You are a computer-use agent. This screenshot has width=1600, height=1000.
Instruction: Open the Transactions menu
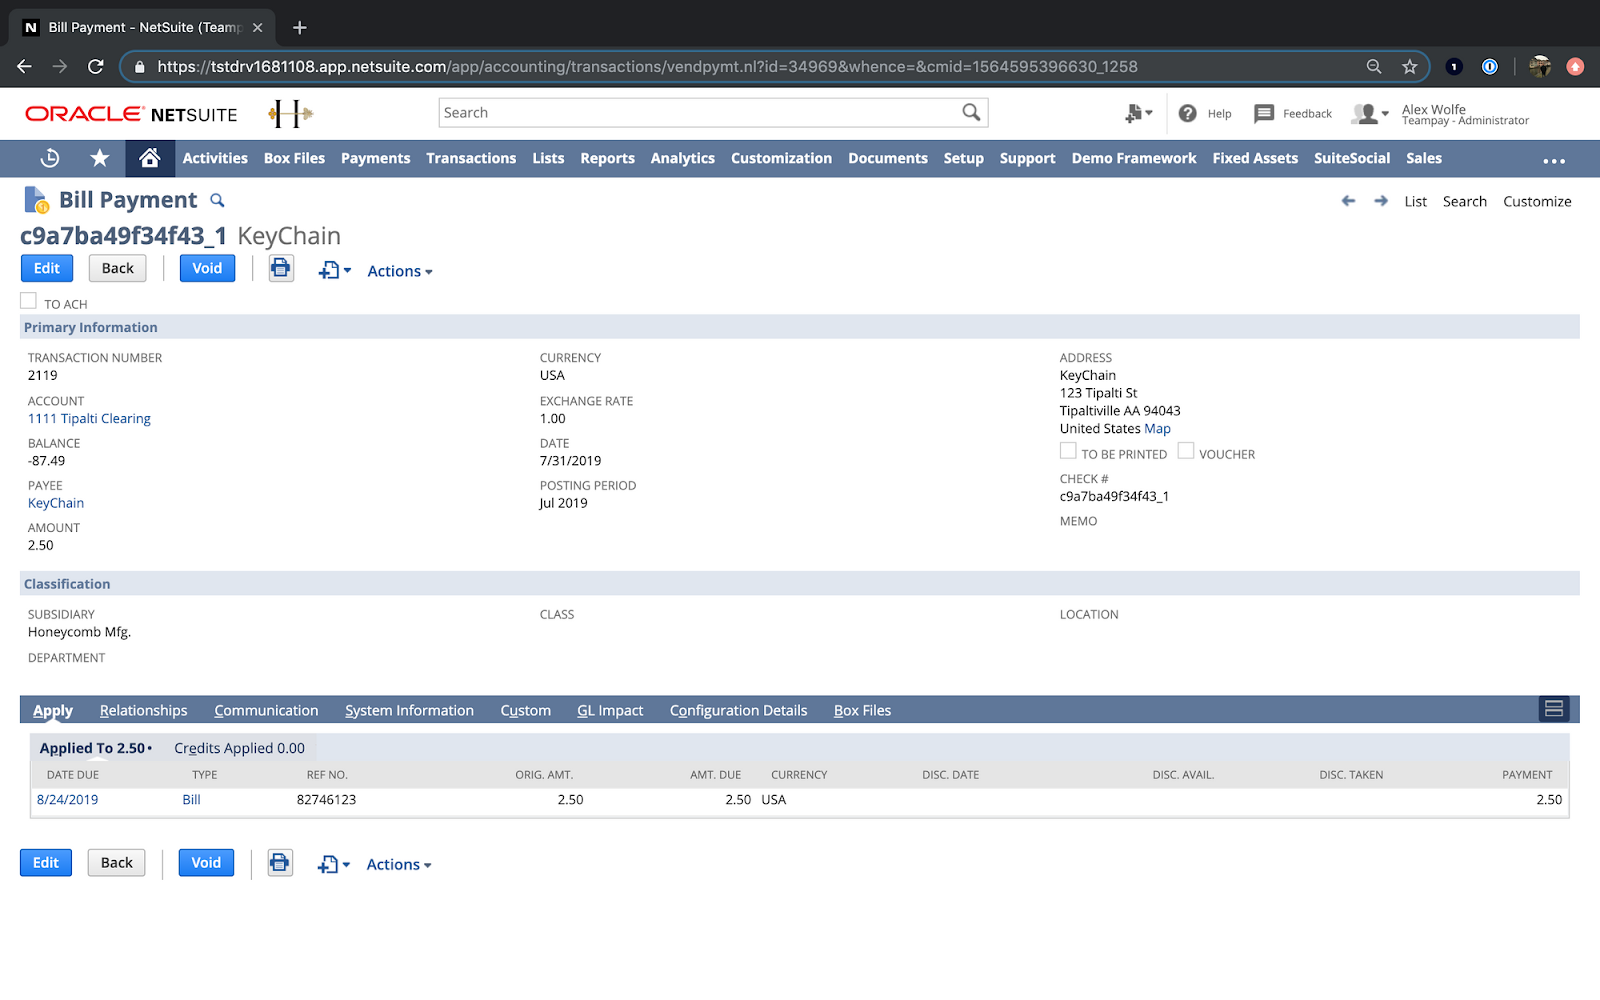tap(471, 158)
